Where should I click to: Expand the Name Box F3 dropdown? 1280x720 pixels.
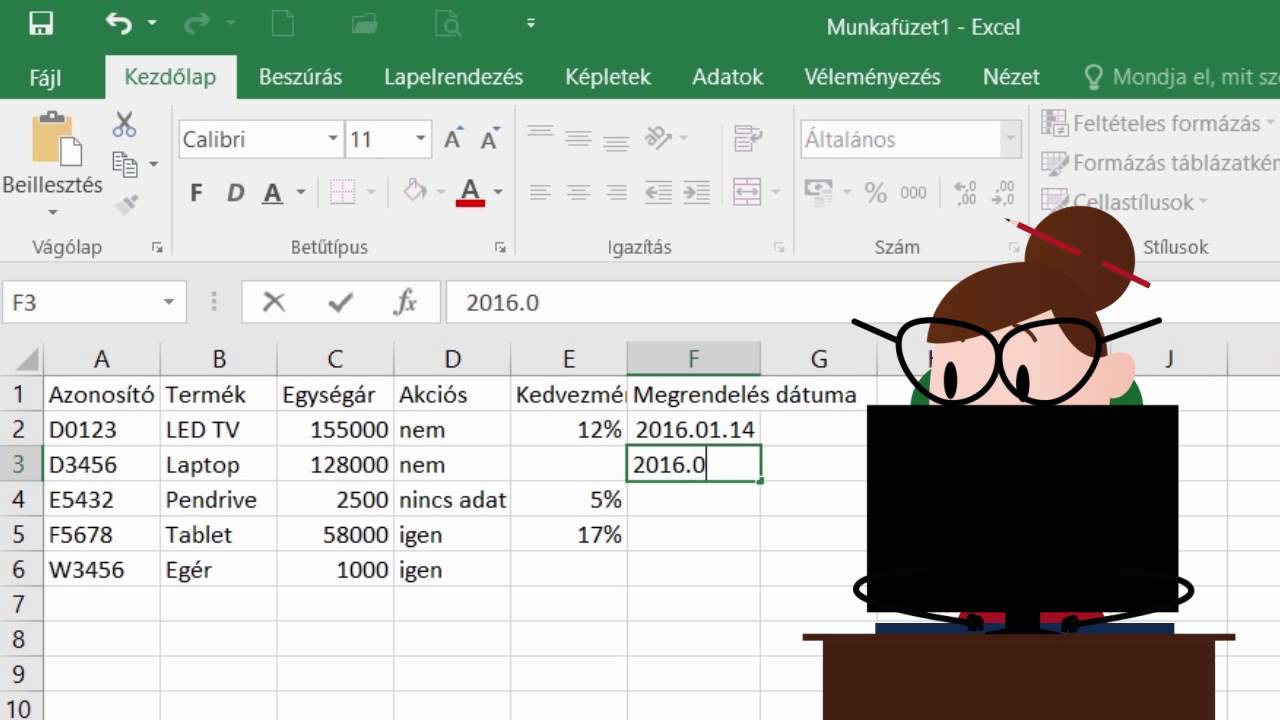(168, 302)
